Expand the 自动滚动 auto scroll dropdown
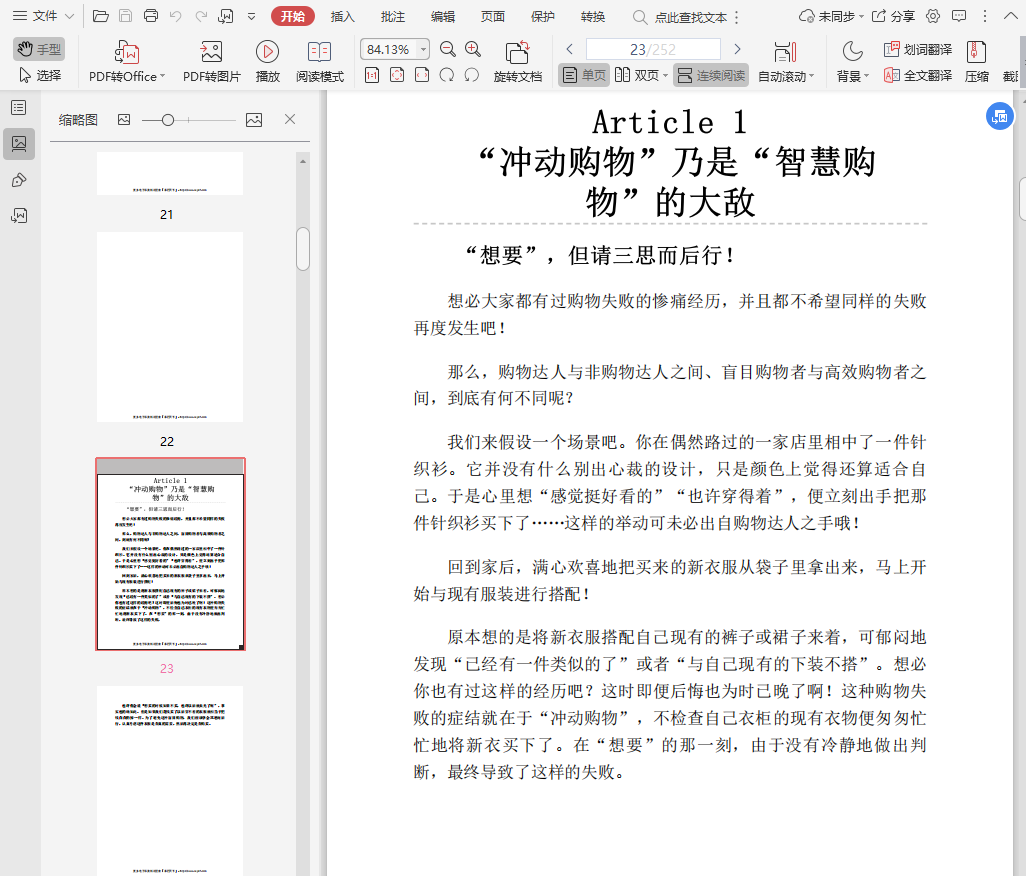The width and height of the screenshot is (1026, 876). pyautogui.click(x=811, y=76)
